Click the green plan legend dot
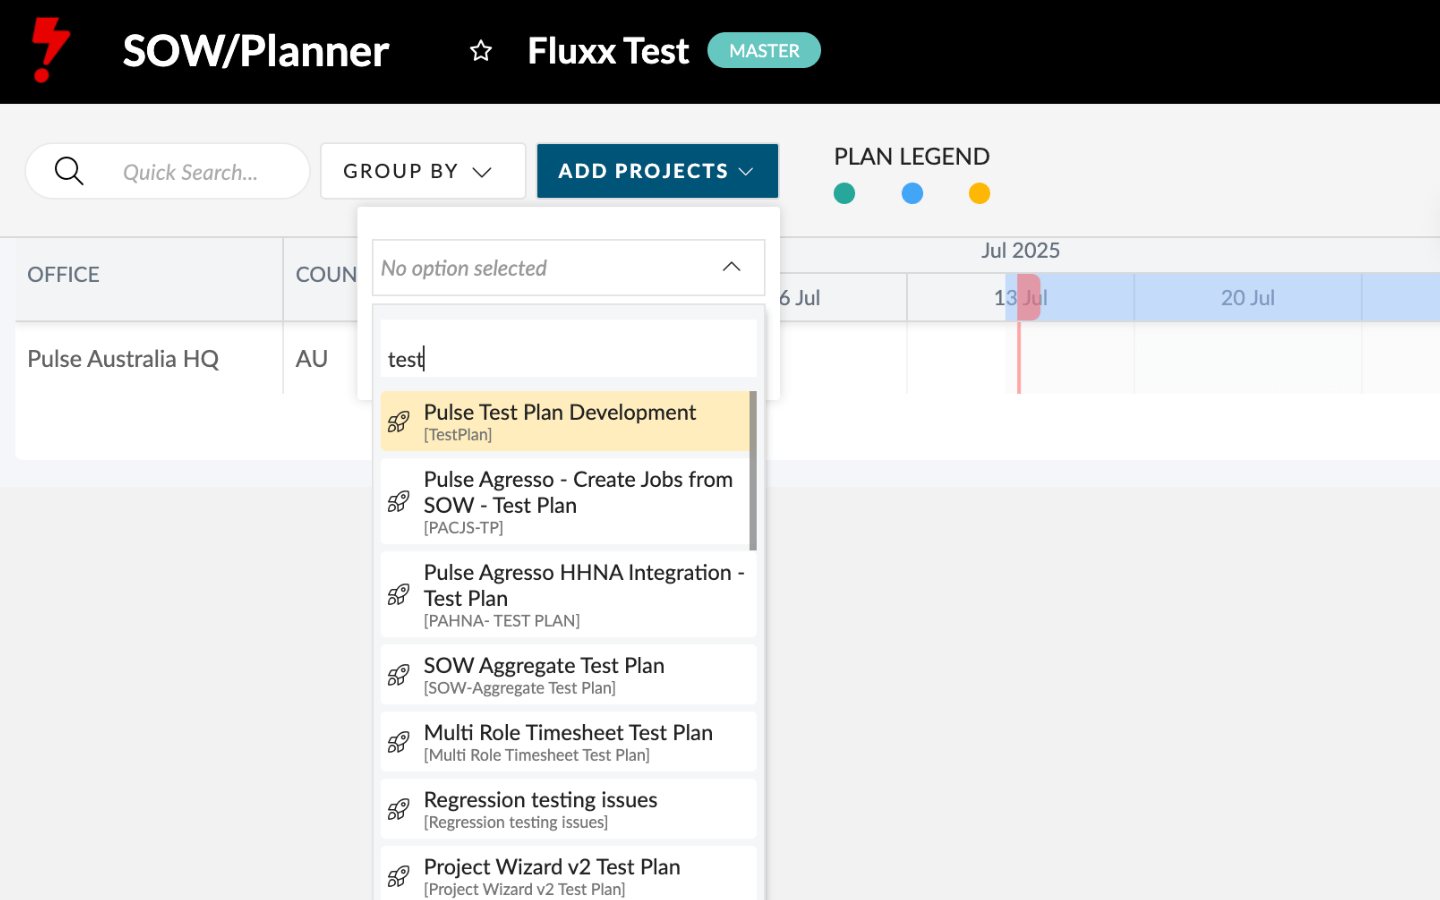Viewport: 1440px width, 900px height. pos(845,193)
